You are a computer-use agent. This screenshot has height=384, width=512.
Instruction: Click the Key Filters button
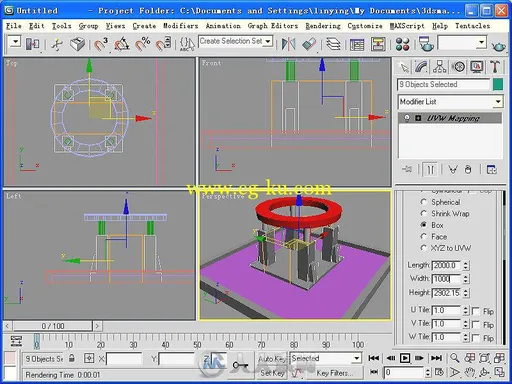tap(334, 373)
